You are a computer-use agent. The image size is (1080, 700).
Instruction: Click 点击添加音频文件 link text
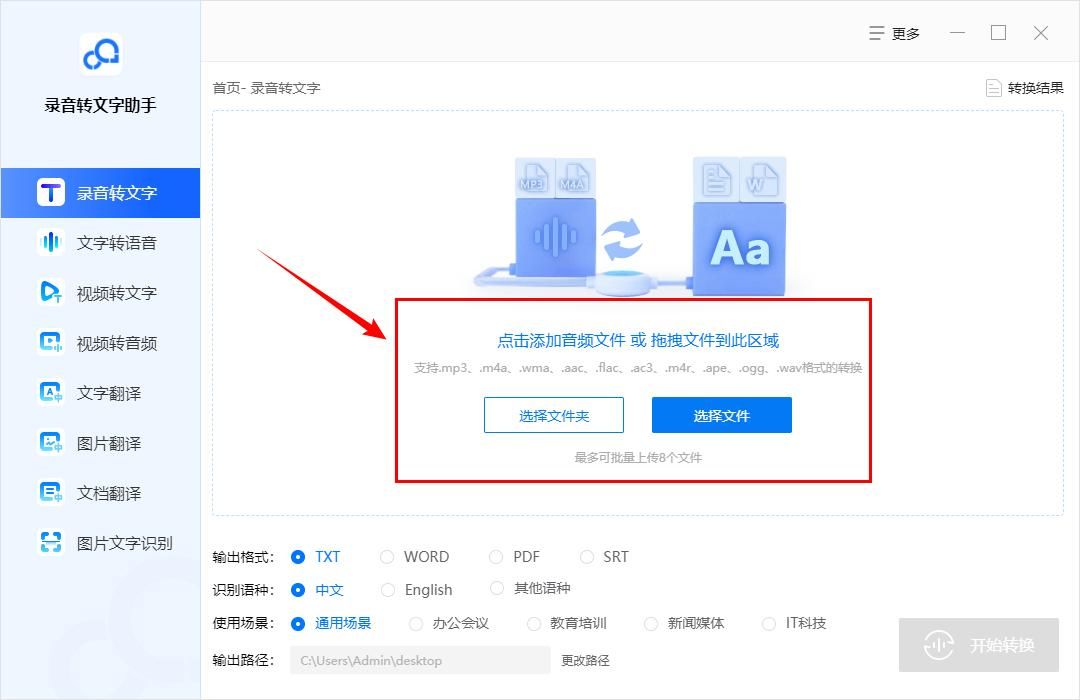click(x=561, y=340)
